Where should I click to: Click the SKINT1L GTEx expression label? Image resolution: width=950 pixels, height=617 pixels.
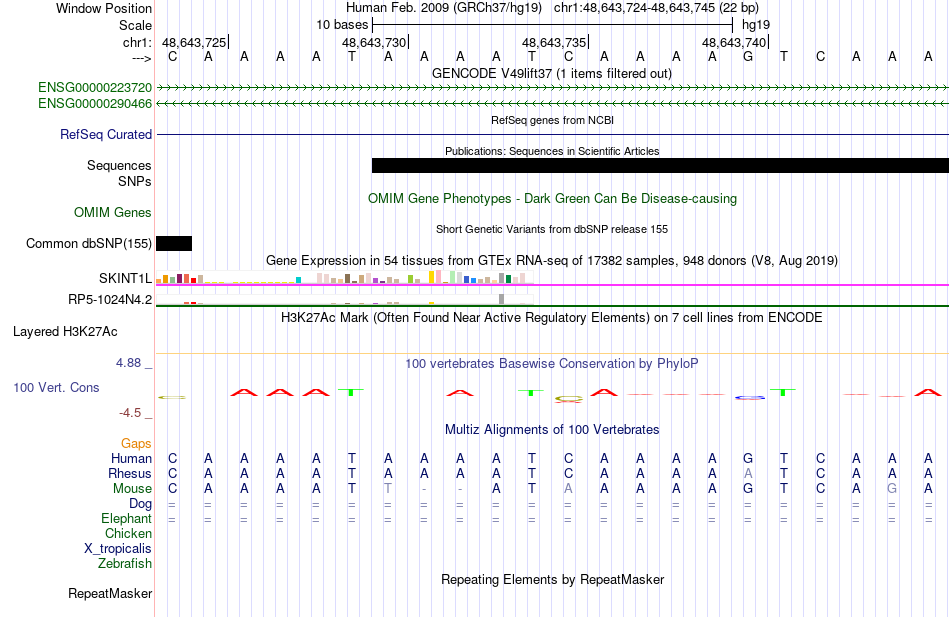point(125,278)
